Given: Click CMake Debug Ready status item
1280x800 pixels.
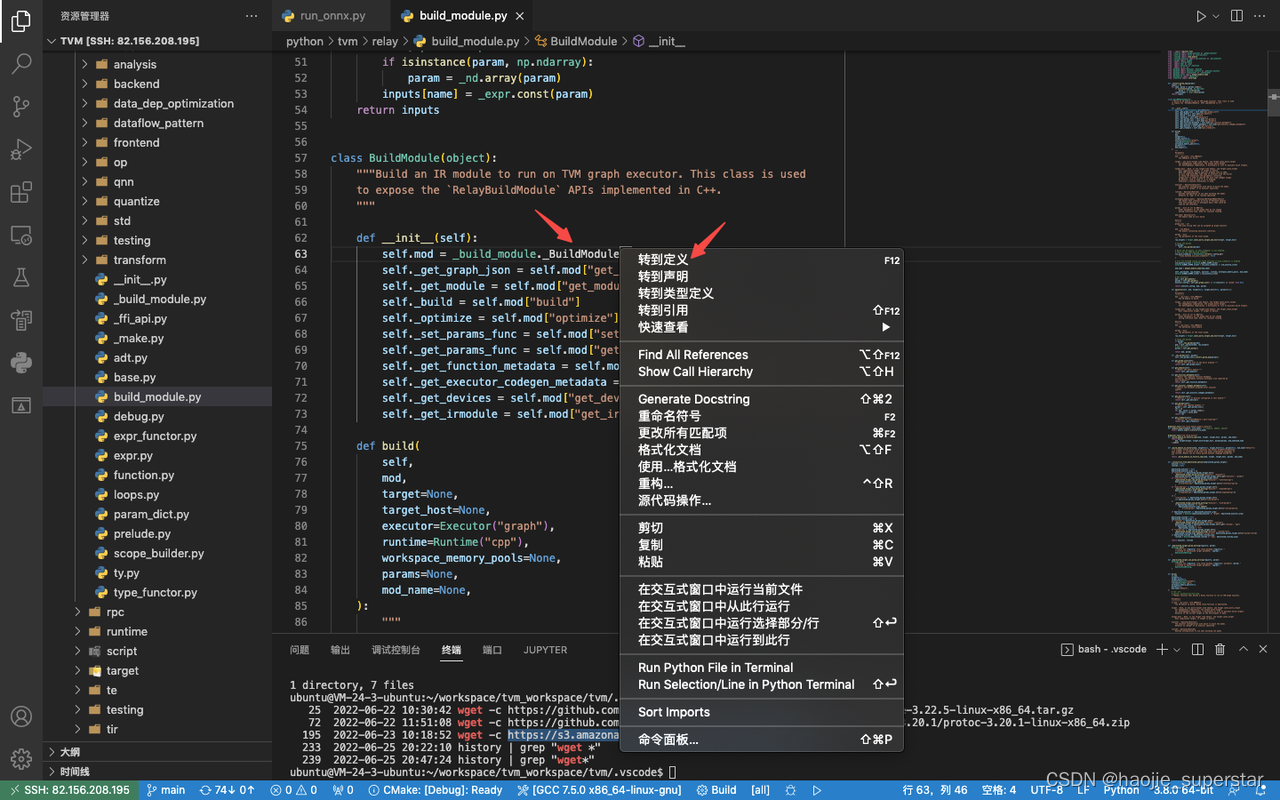Looking at the screenshot, I should (435, 790).
